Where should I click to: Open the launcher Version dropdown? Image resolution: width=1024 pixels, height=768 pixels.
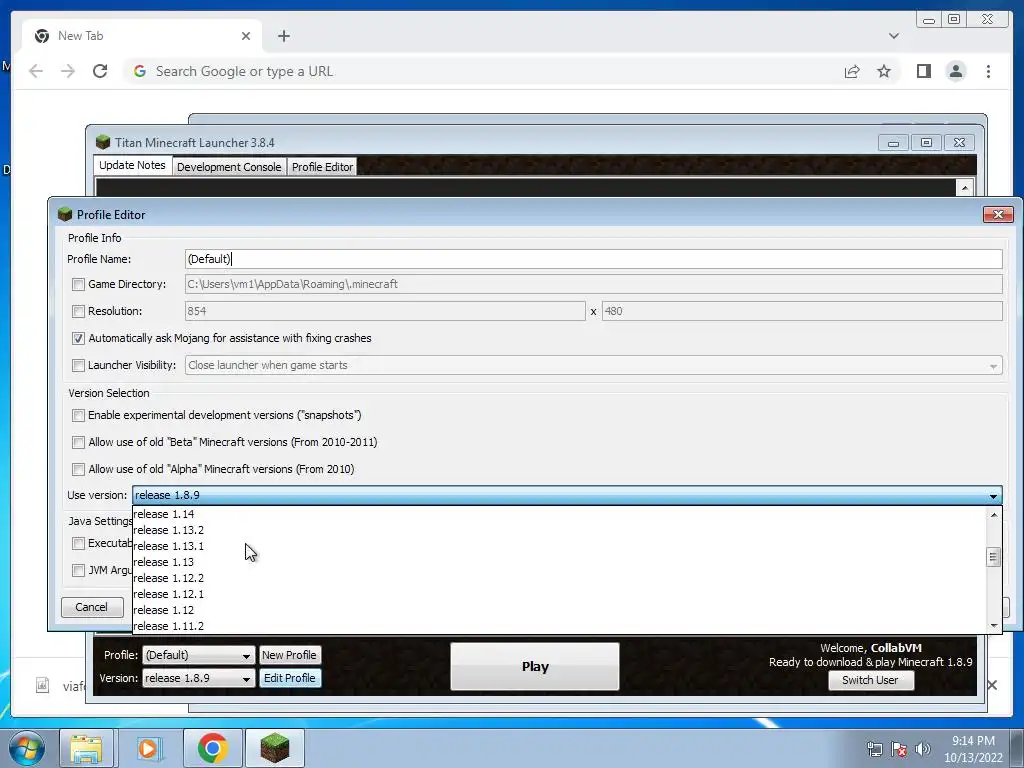198,679
